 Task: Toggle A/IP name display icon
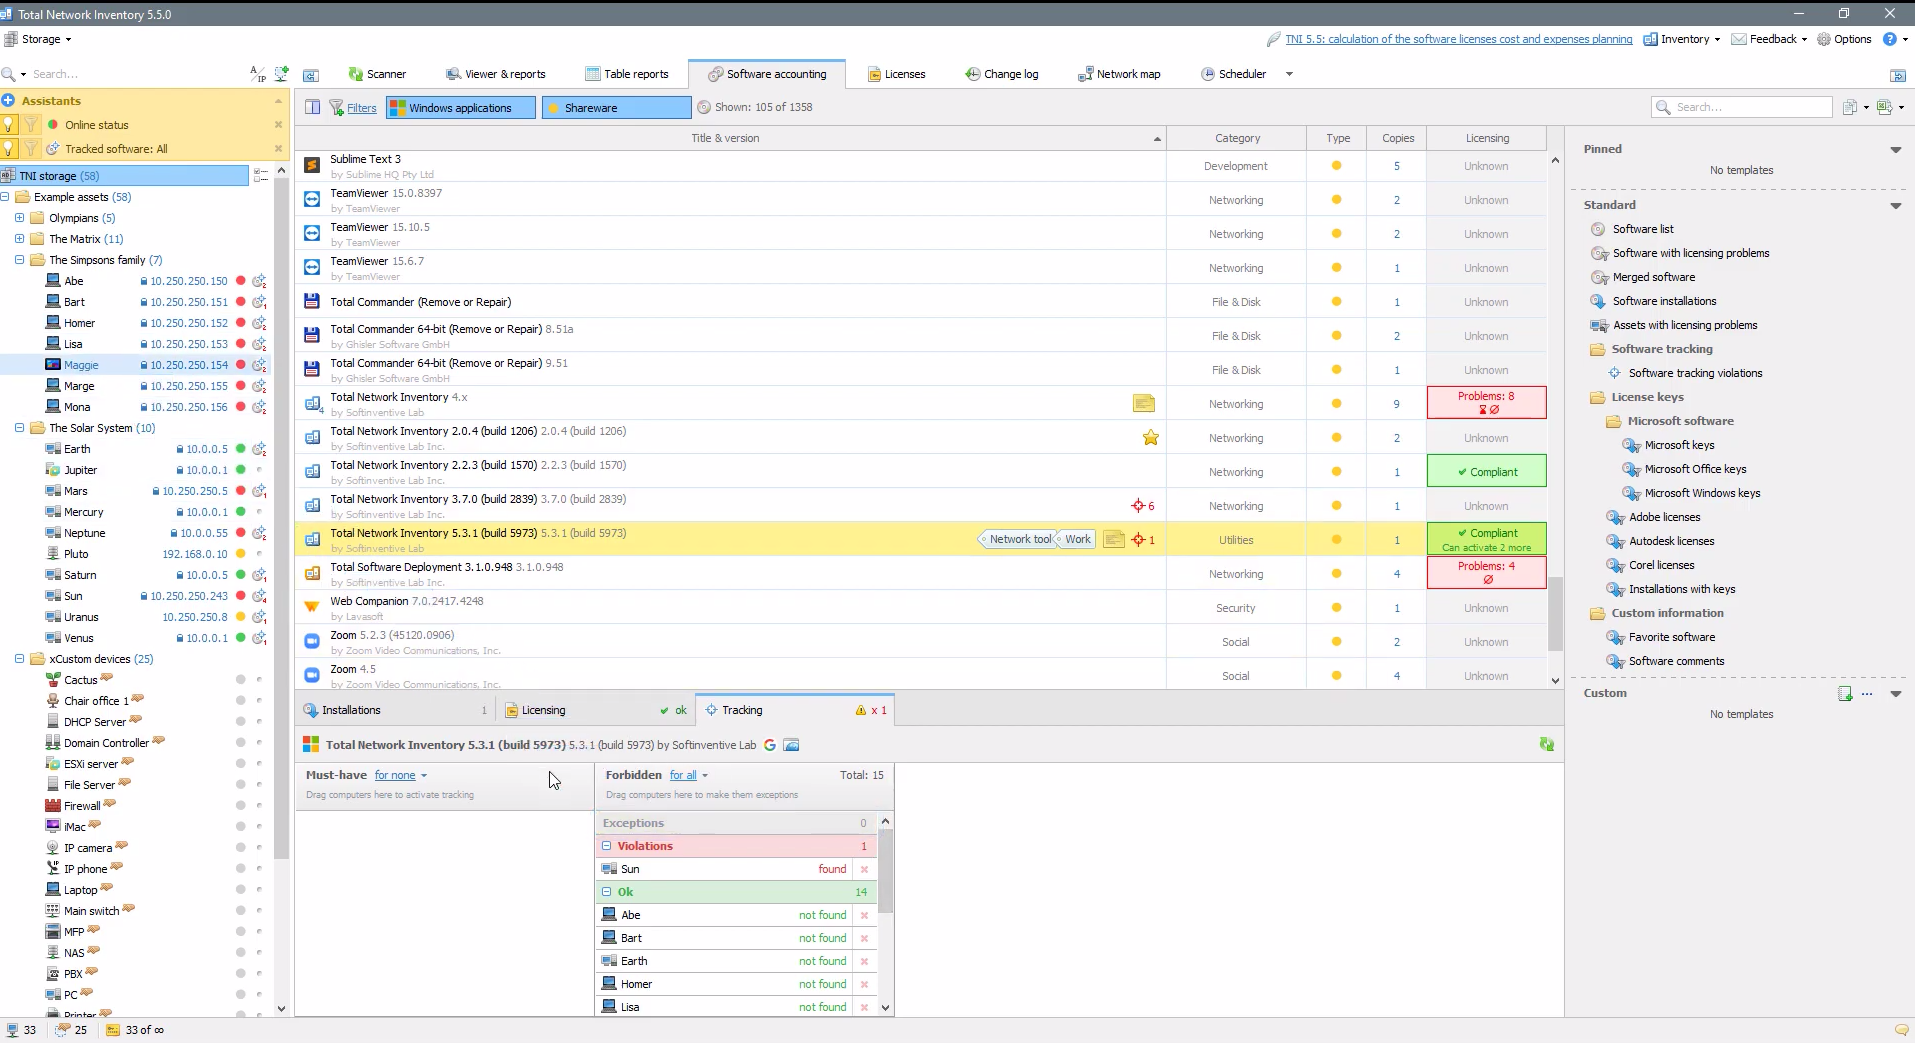click(258, 74)
